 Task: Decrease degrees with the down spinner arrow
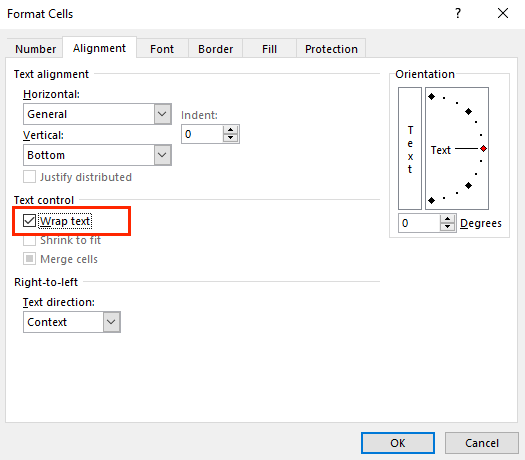447,227
